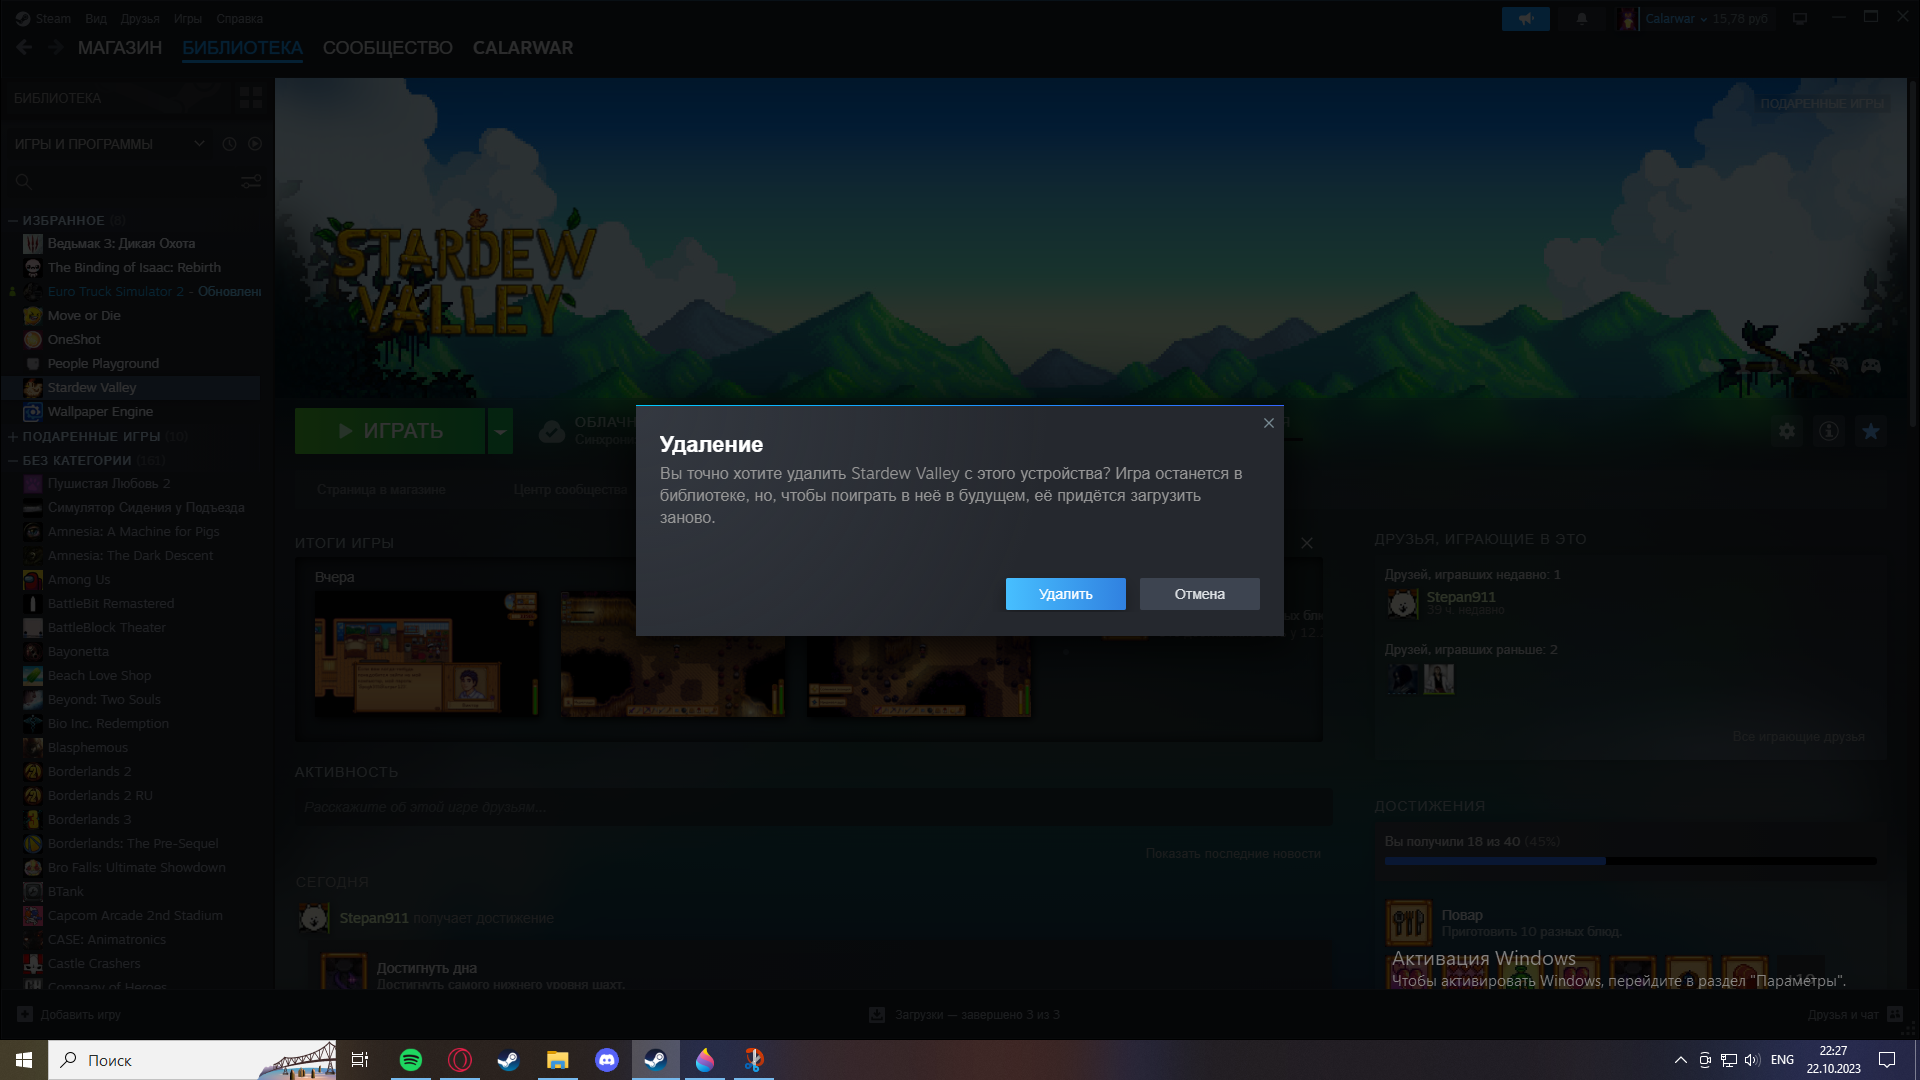Open Big Picture mode icon
The image size is (1920, 1080).
[x=1799, y=19]
